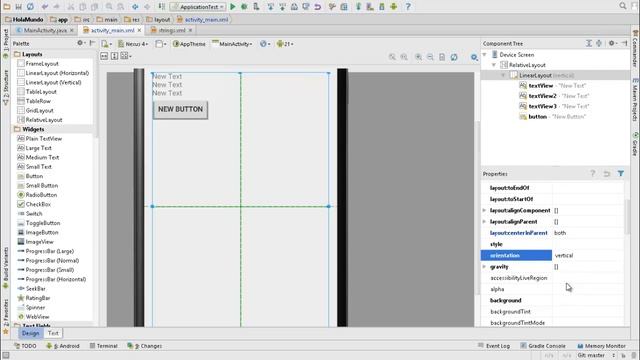Open the Event Log
This screenshot has width=640, height=360.
(x=494, y=346)
